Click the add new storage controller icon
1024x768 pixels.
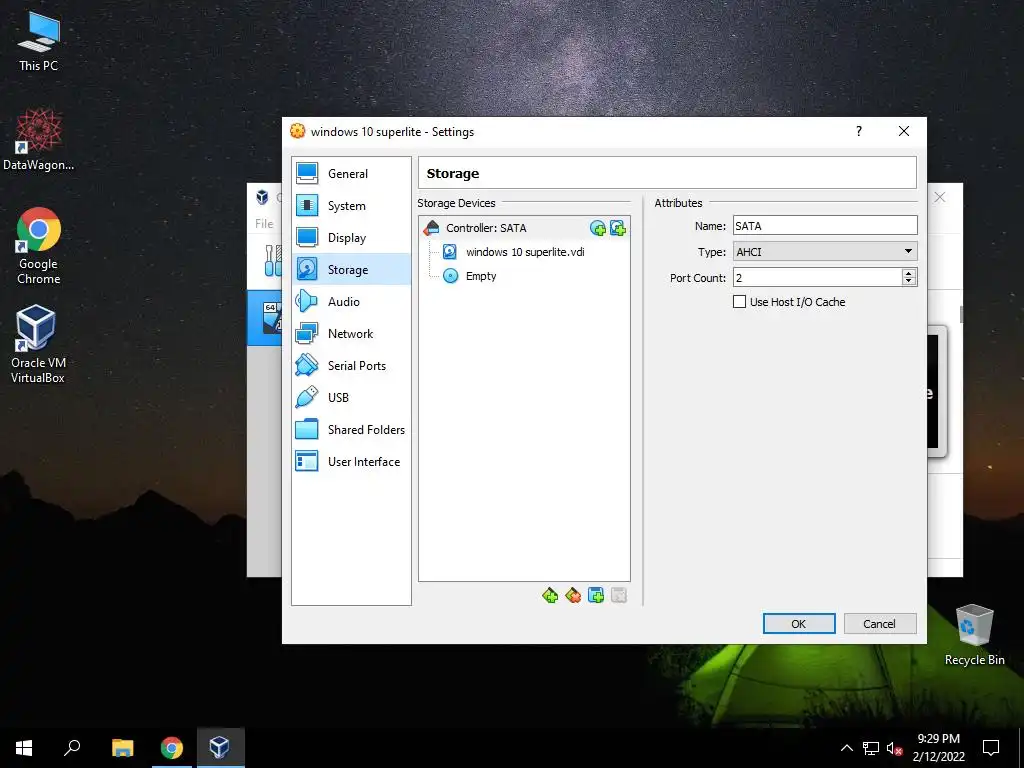tap(550, 595)
